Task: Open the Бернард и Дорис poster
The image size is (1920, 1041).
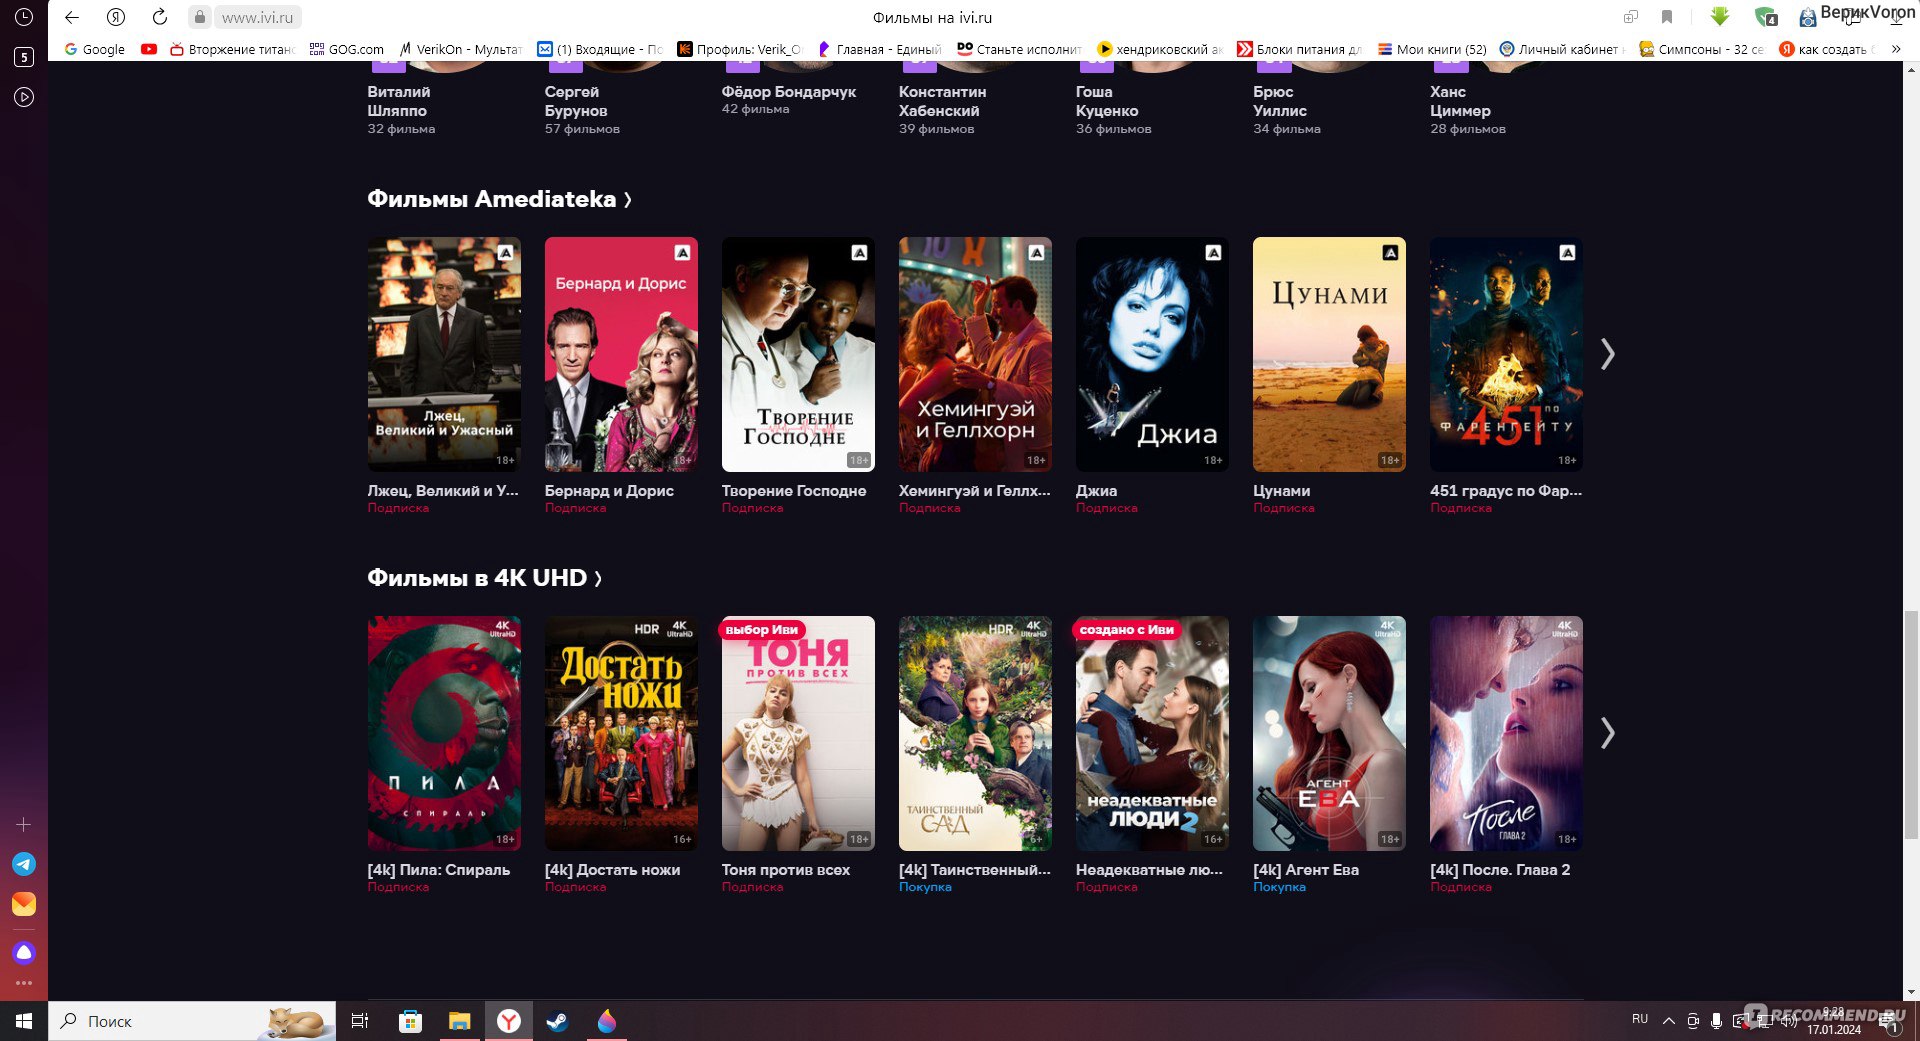Action: coord(621,354)
